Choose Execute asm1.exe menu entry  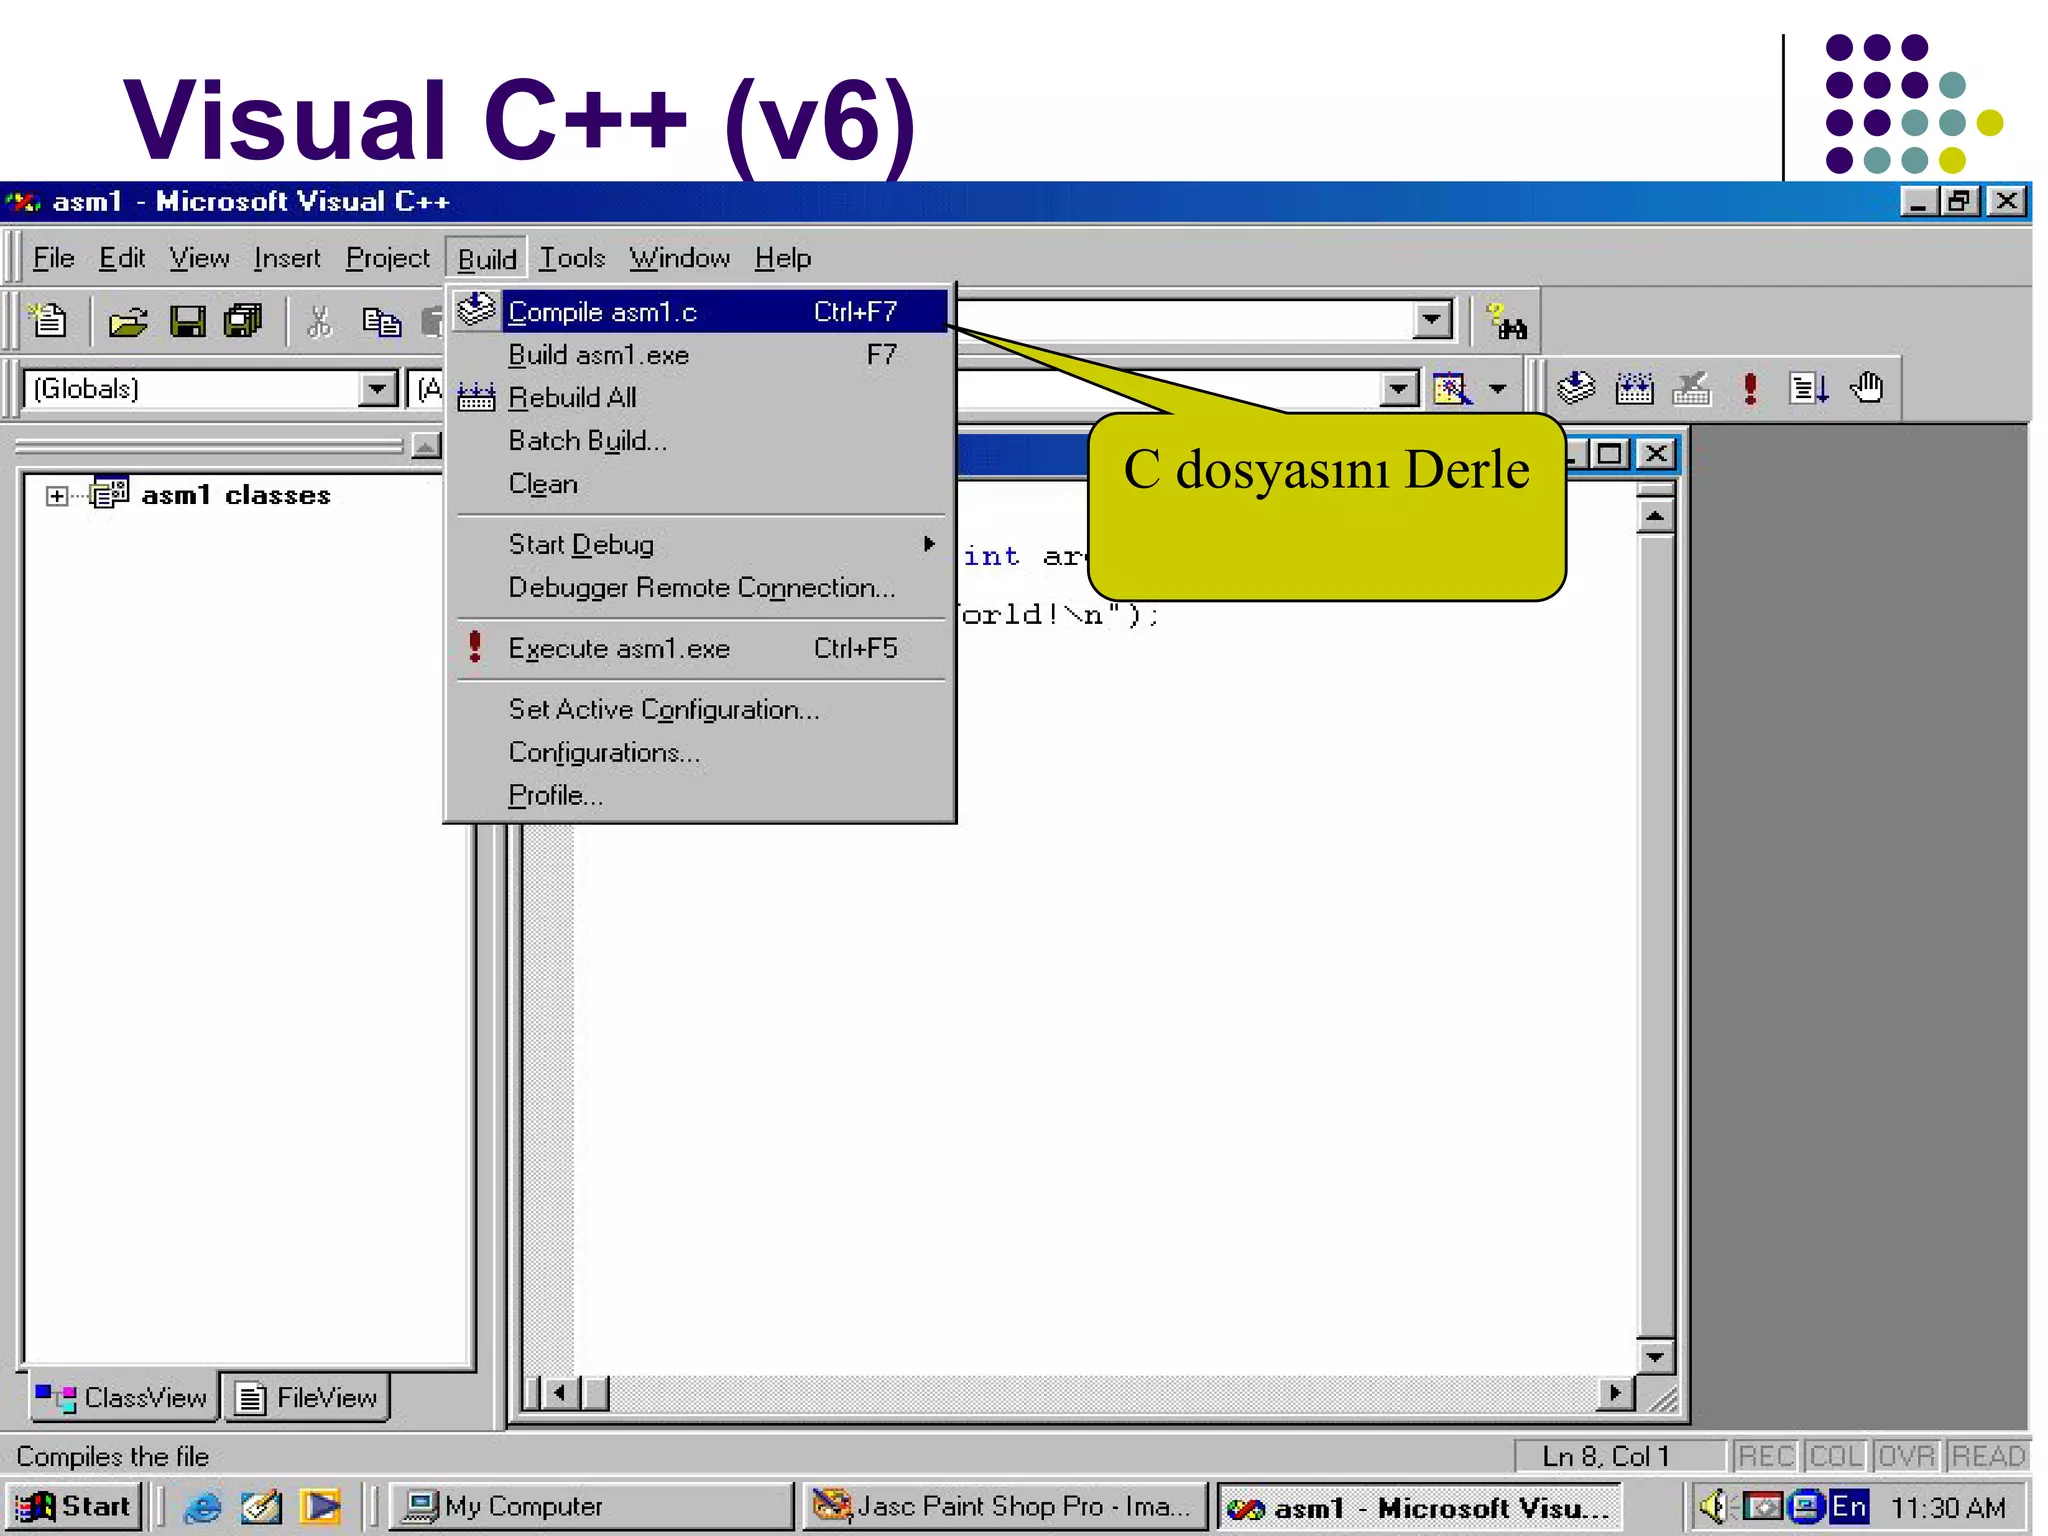[700, 649]
